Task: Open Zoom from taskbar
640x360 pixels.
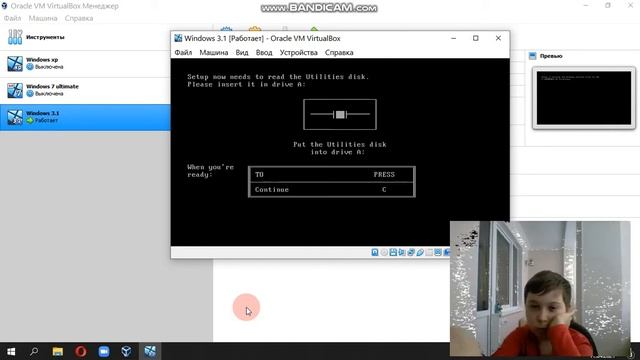Action: coord(104,351)
